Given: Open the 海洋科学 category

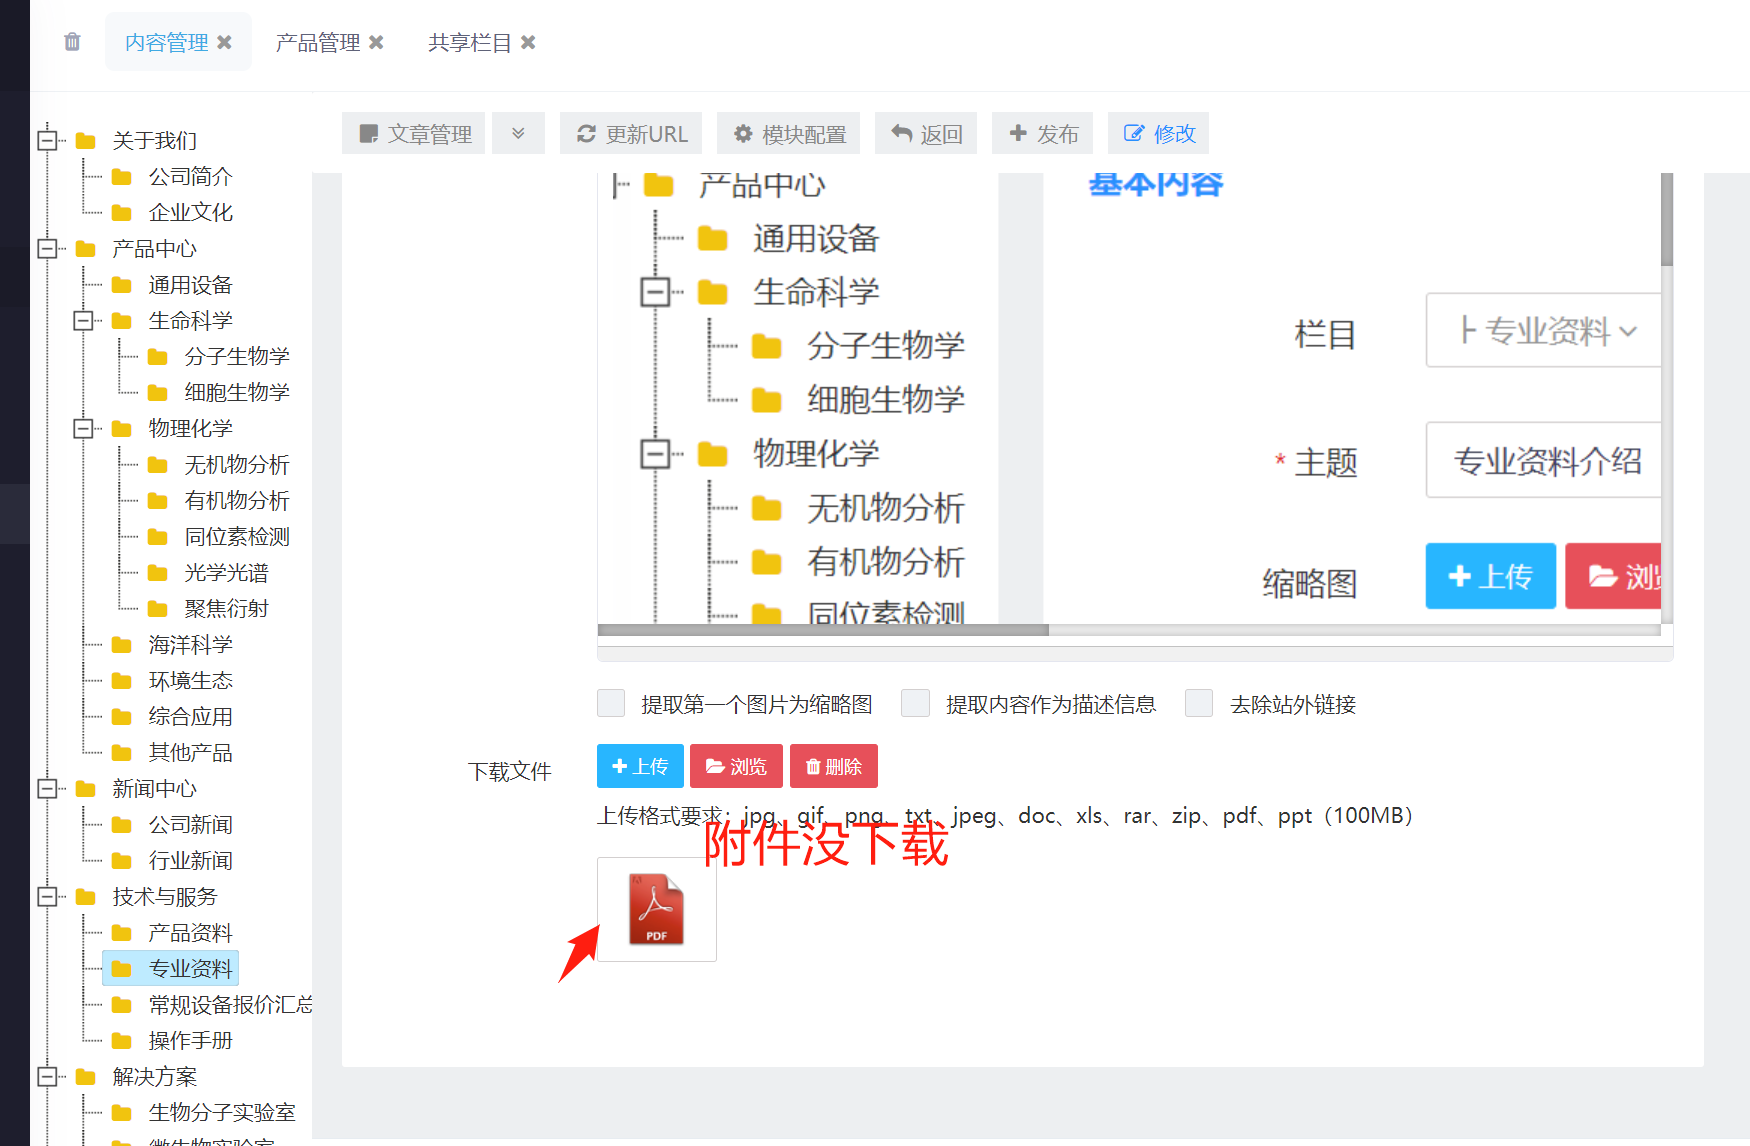Looking at the screenshot, I should click(190, 645).
